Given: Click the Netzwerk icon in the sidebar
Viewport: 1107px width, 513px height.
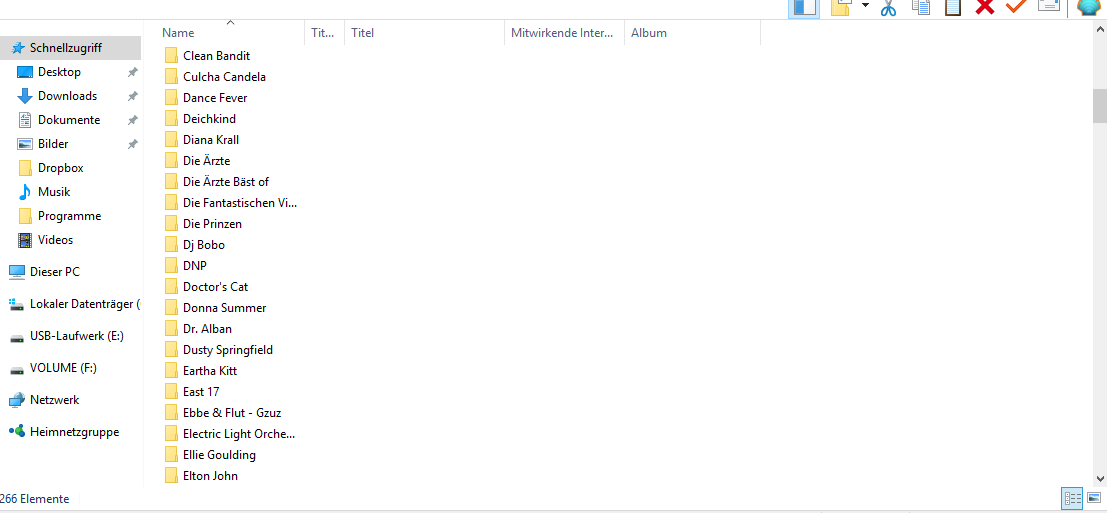Looking at the screenshot, I should point(17,400).
